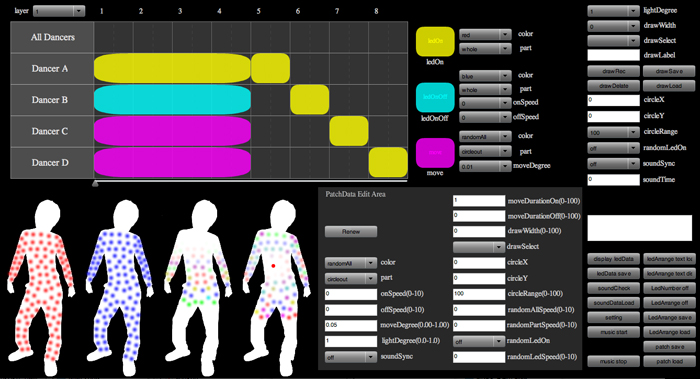
Task: Open the layer dropdown
Action: pyautogui.click(x=59, y=11)
